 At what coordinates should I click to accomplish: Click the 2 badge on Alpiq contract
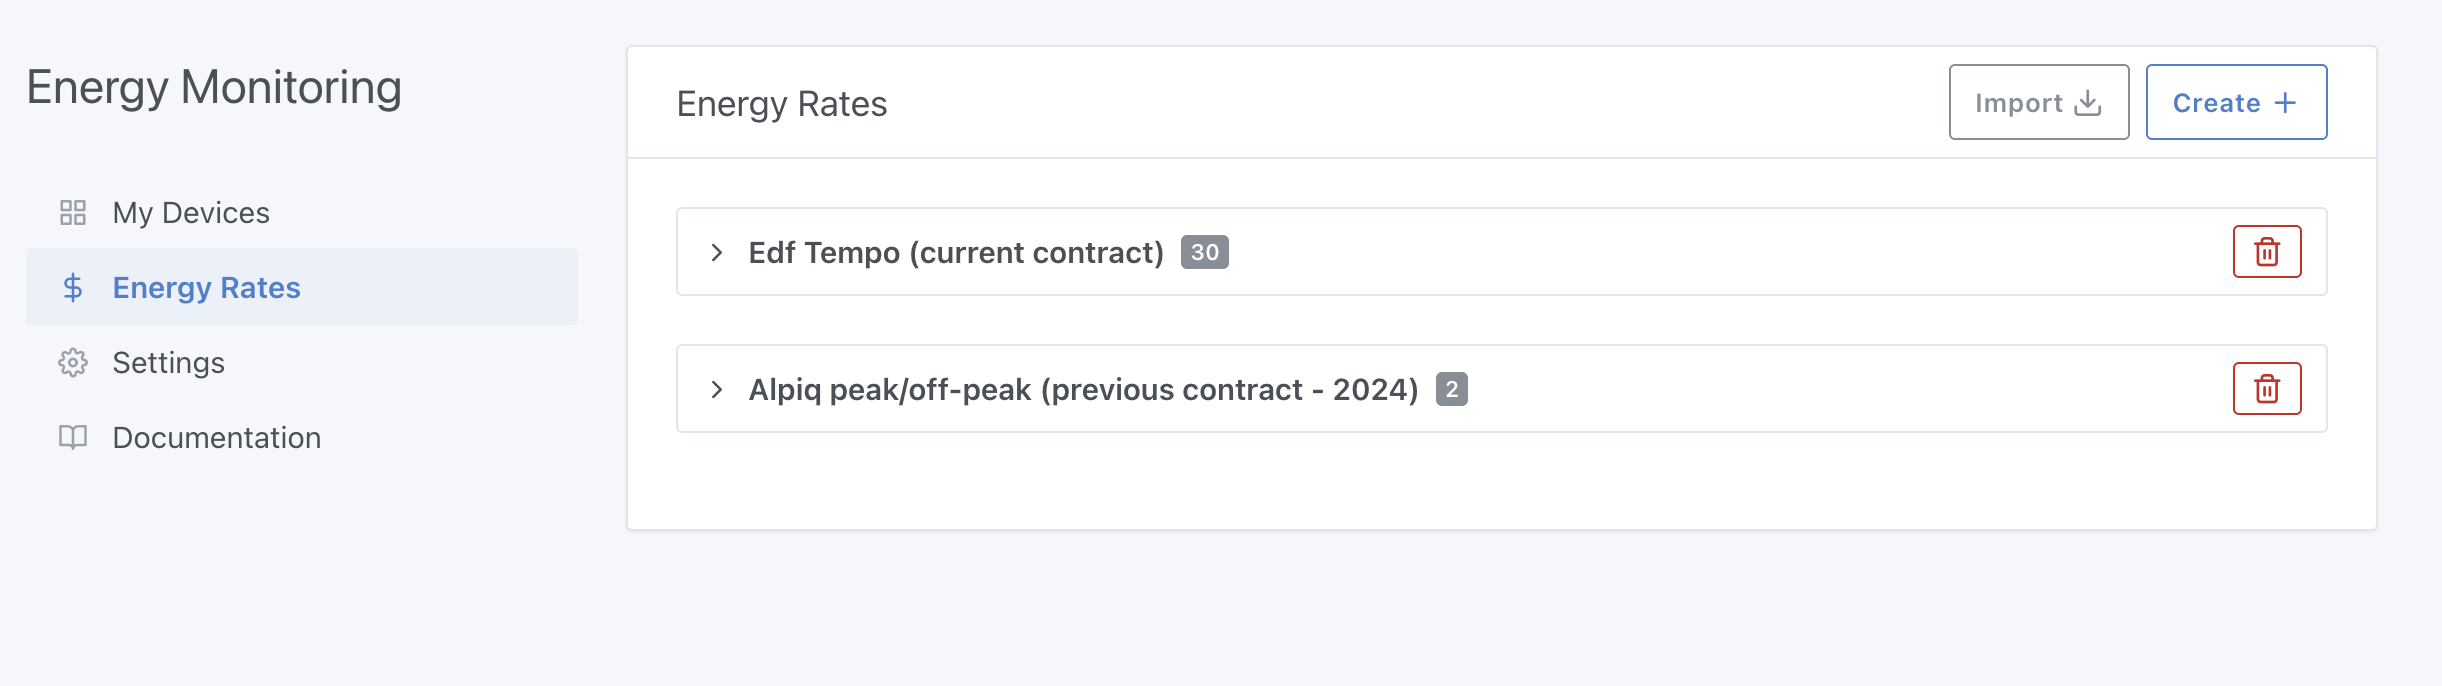[x=1452, y=390]
